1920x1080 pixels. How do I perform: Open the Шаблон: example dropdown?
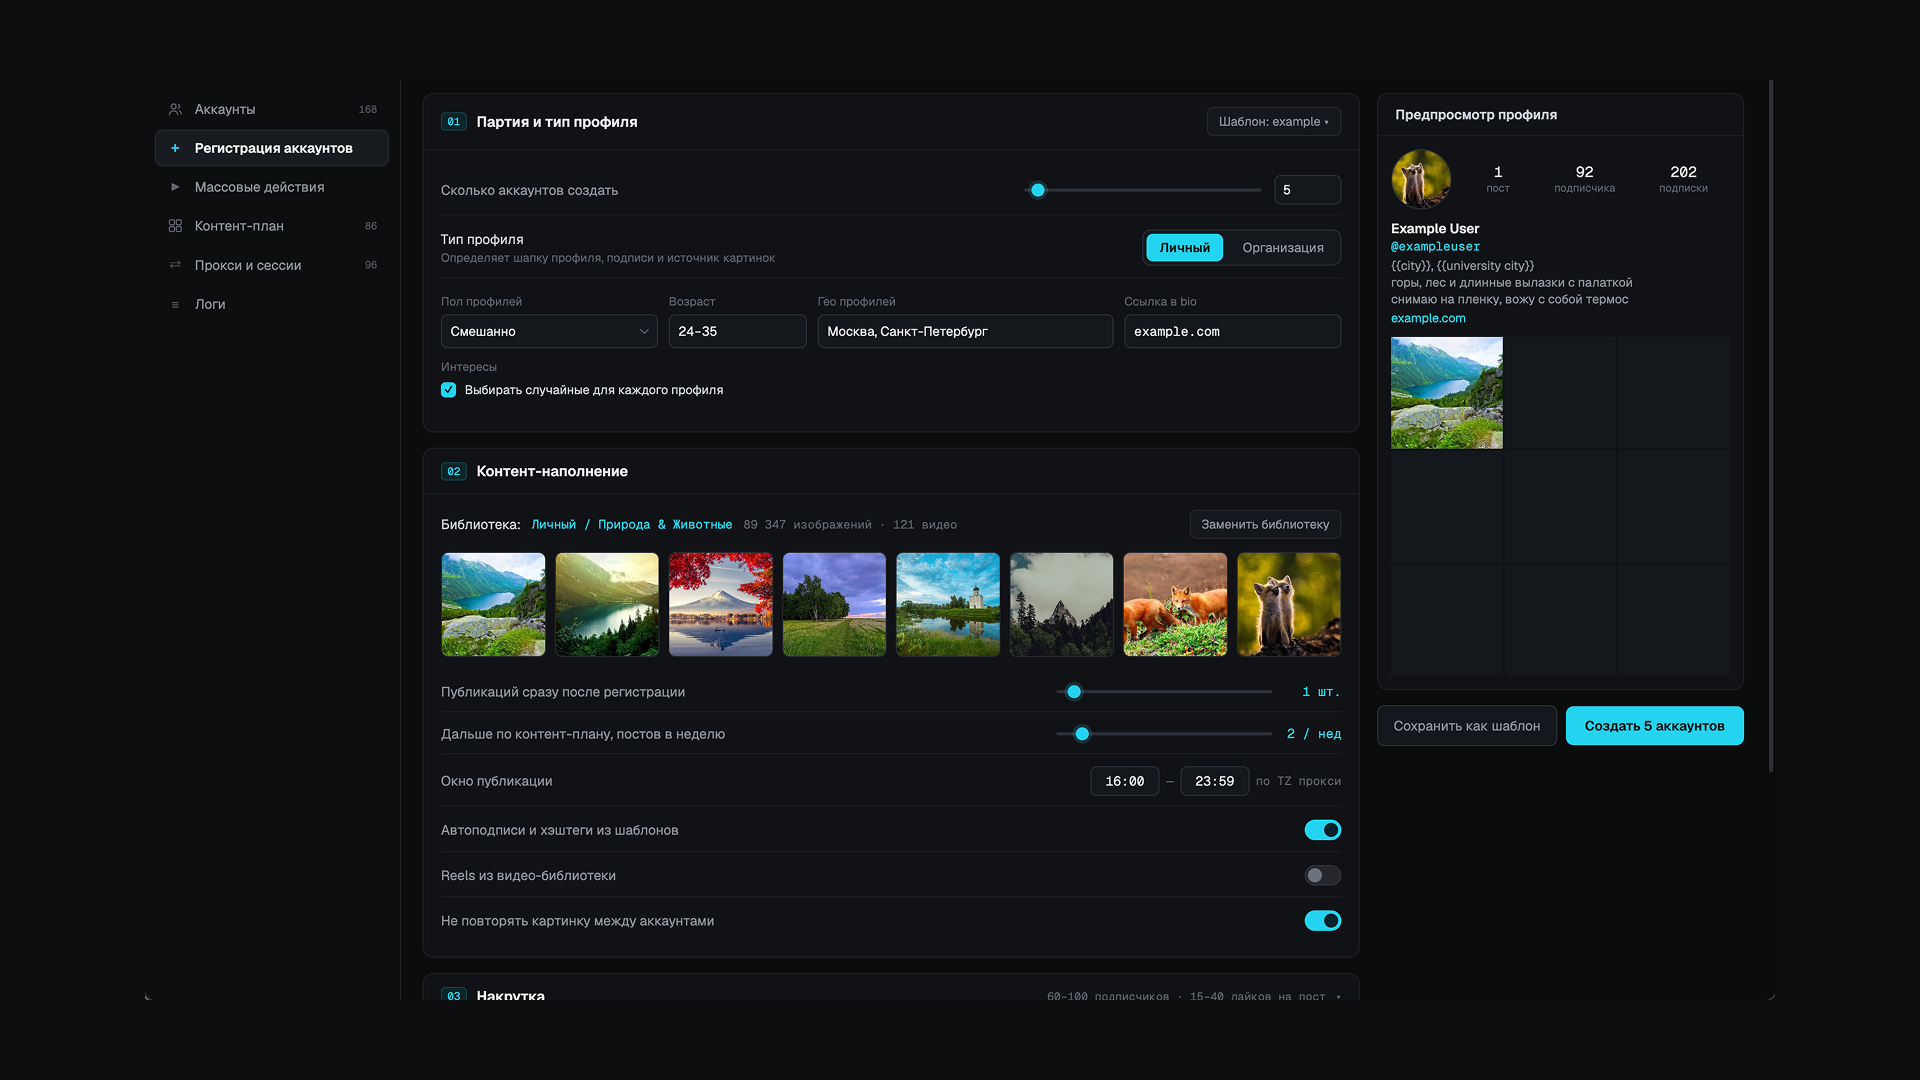[x=1274, y=122]
